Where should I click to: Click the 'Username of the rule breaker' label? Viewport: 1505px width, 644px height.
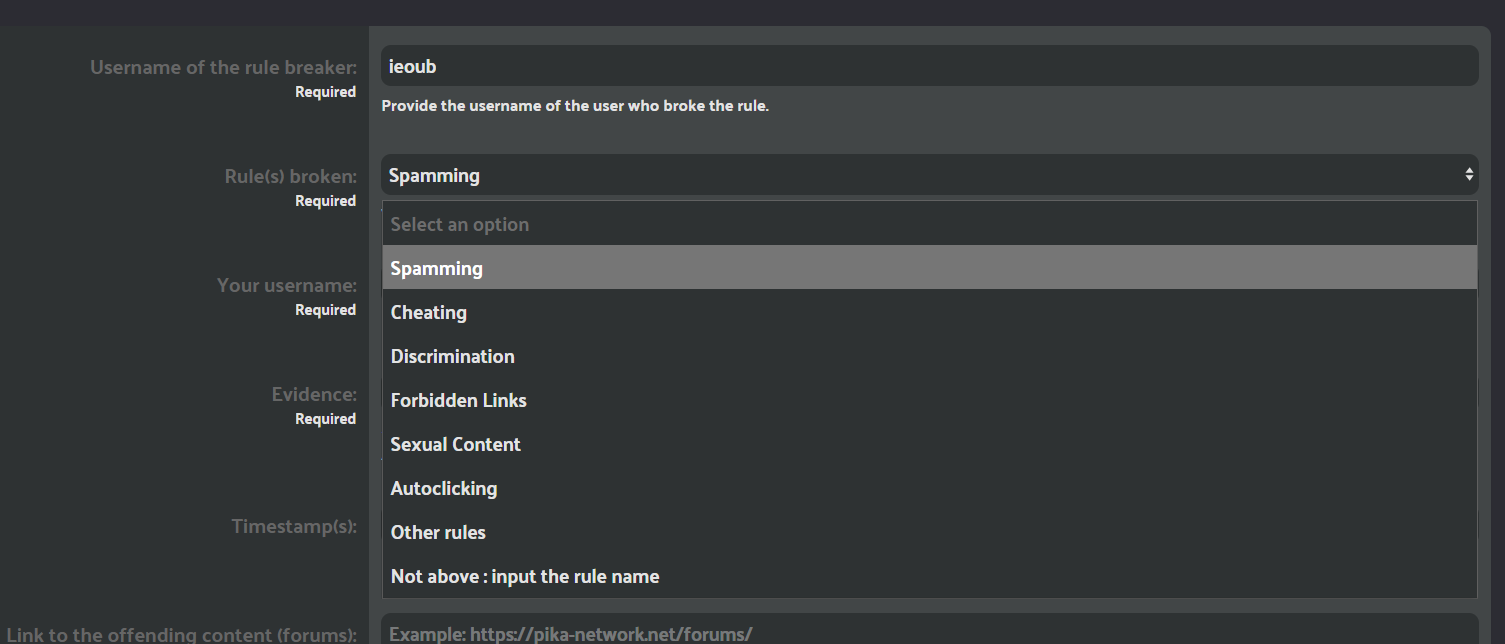coord(223,68)
